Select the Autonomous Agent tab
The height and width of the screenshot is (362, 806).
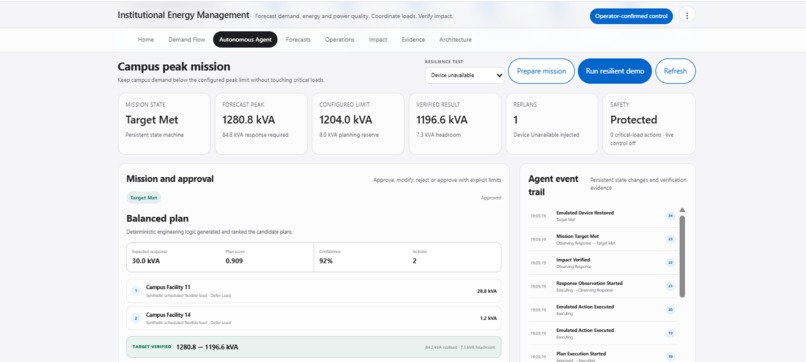coord(245,40)
